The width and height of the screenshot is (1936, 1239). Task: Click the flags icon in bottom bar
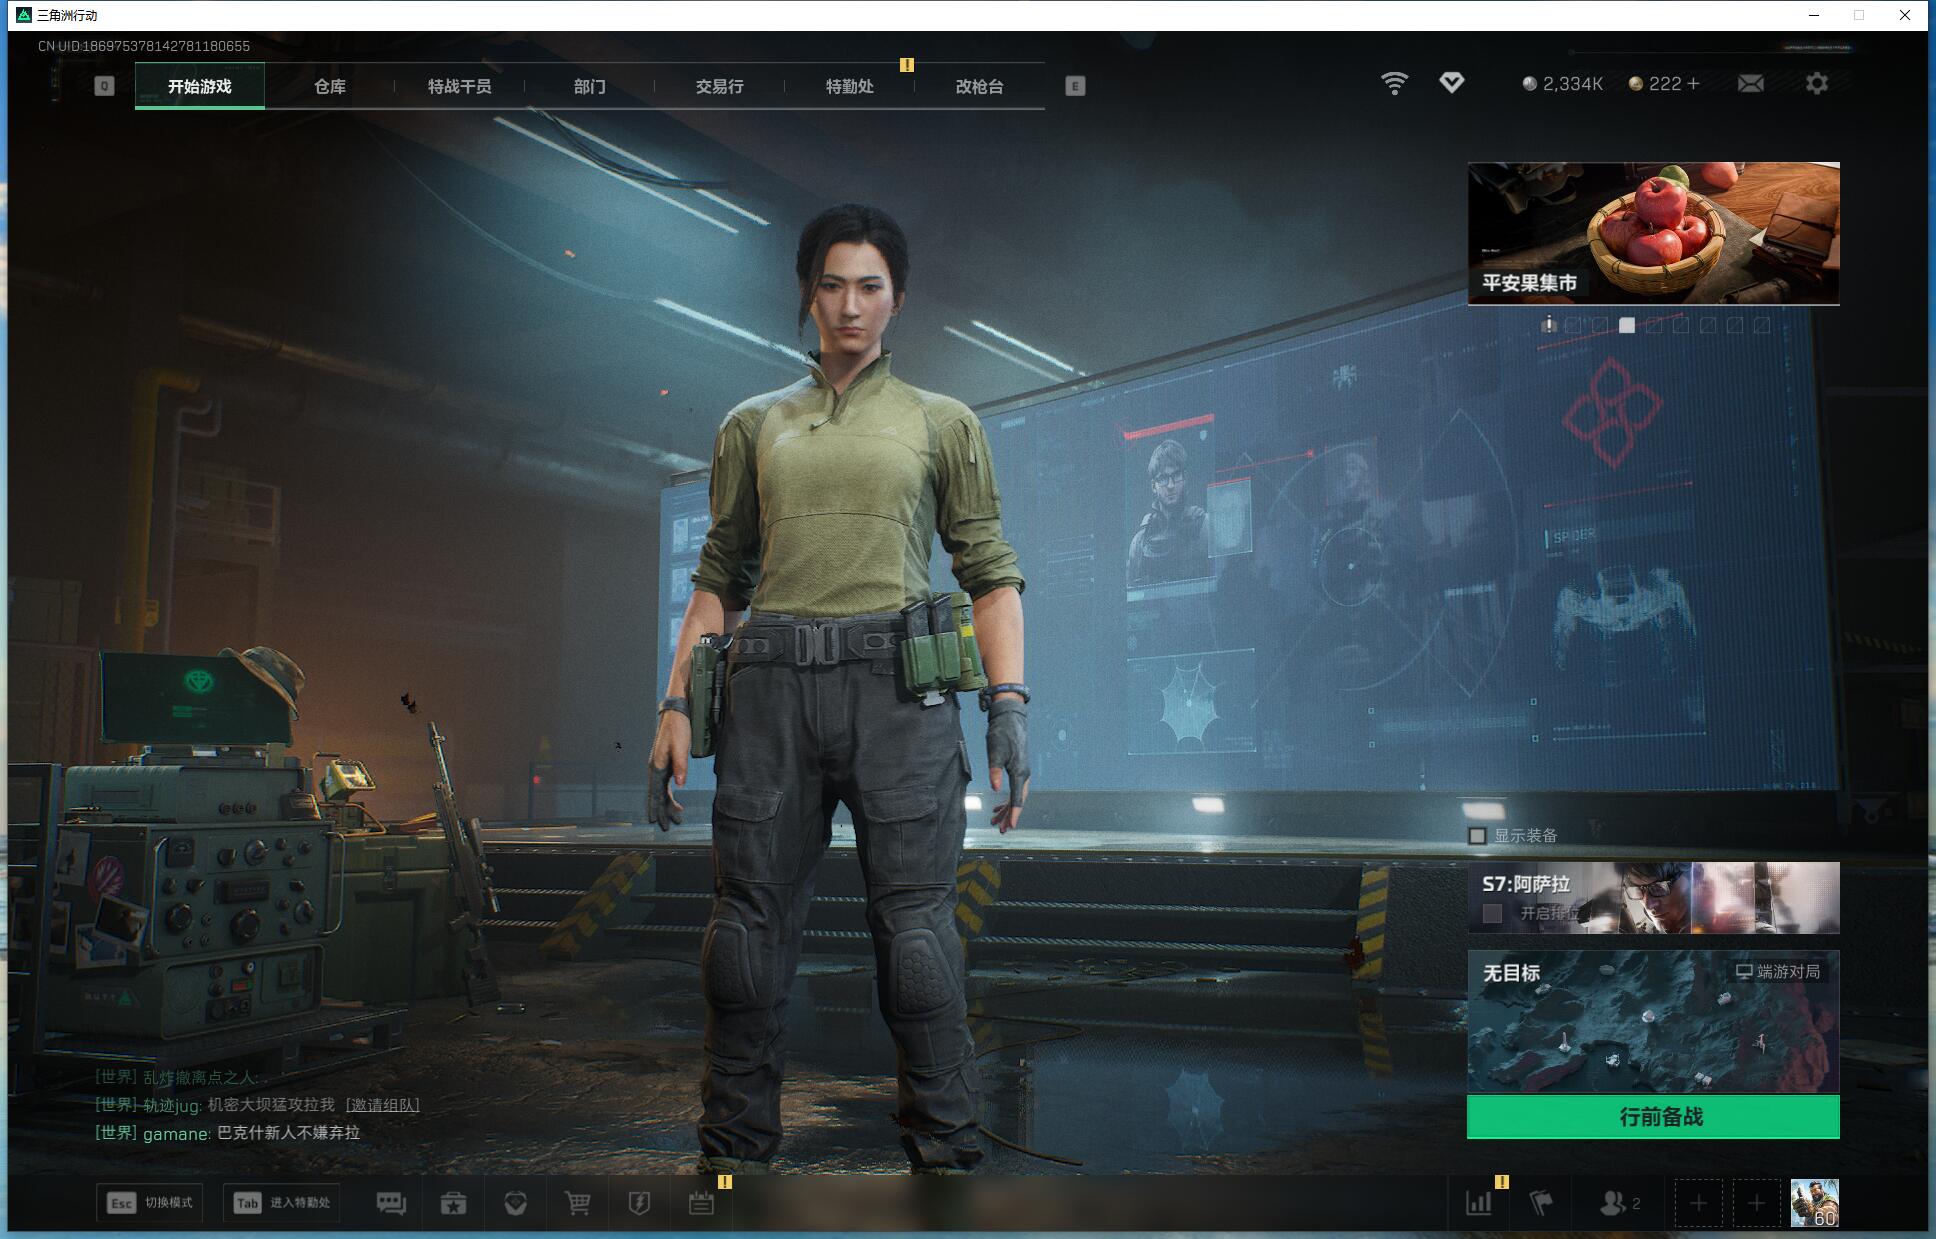click(x=1541, y=1203)
